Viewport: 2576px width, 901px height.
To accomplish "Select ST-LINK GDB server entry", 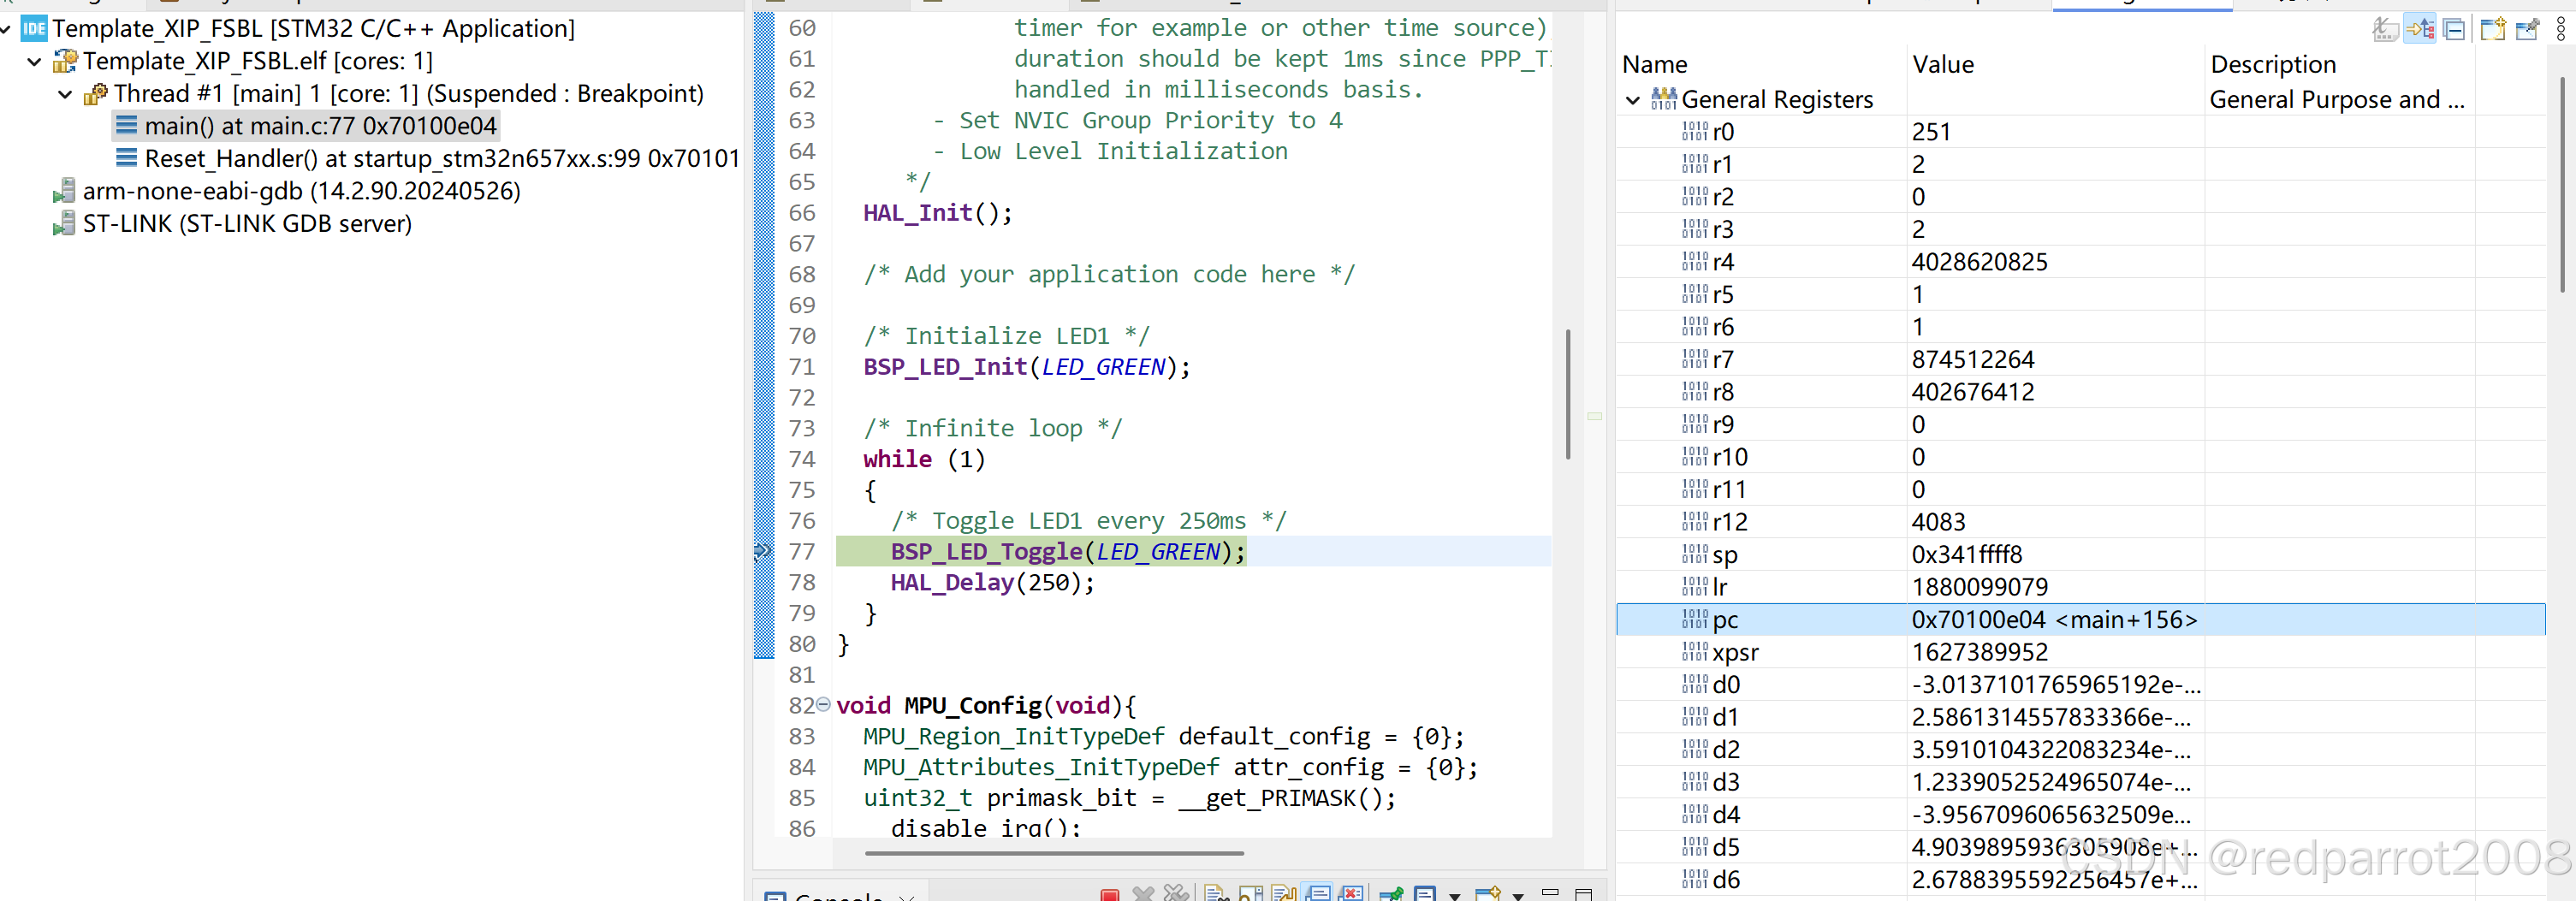I will coord(247,224).
